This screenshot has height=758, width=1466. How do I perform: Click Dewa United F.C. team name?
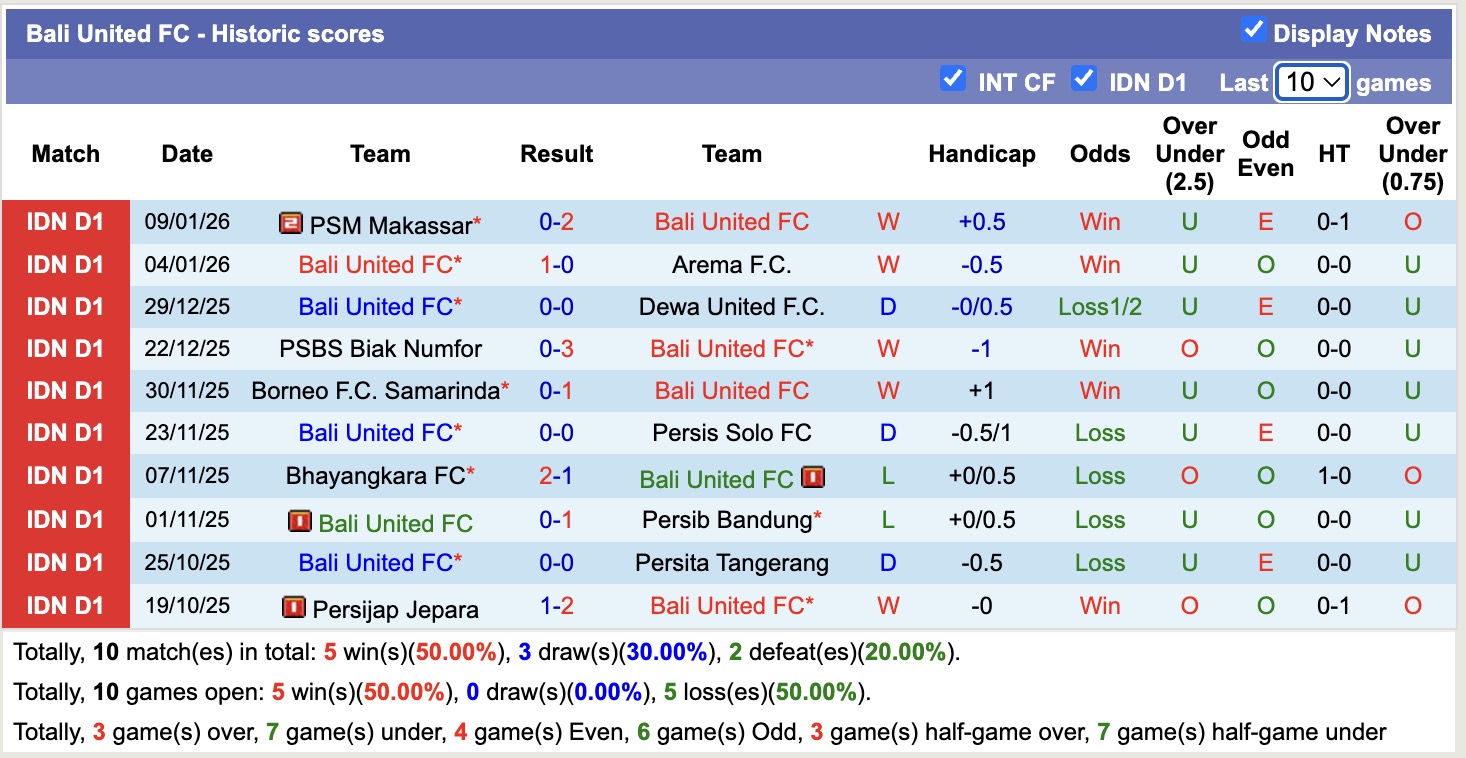click(x=732, y=307)
